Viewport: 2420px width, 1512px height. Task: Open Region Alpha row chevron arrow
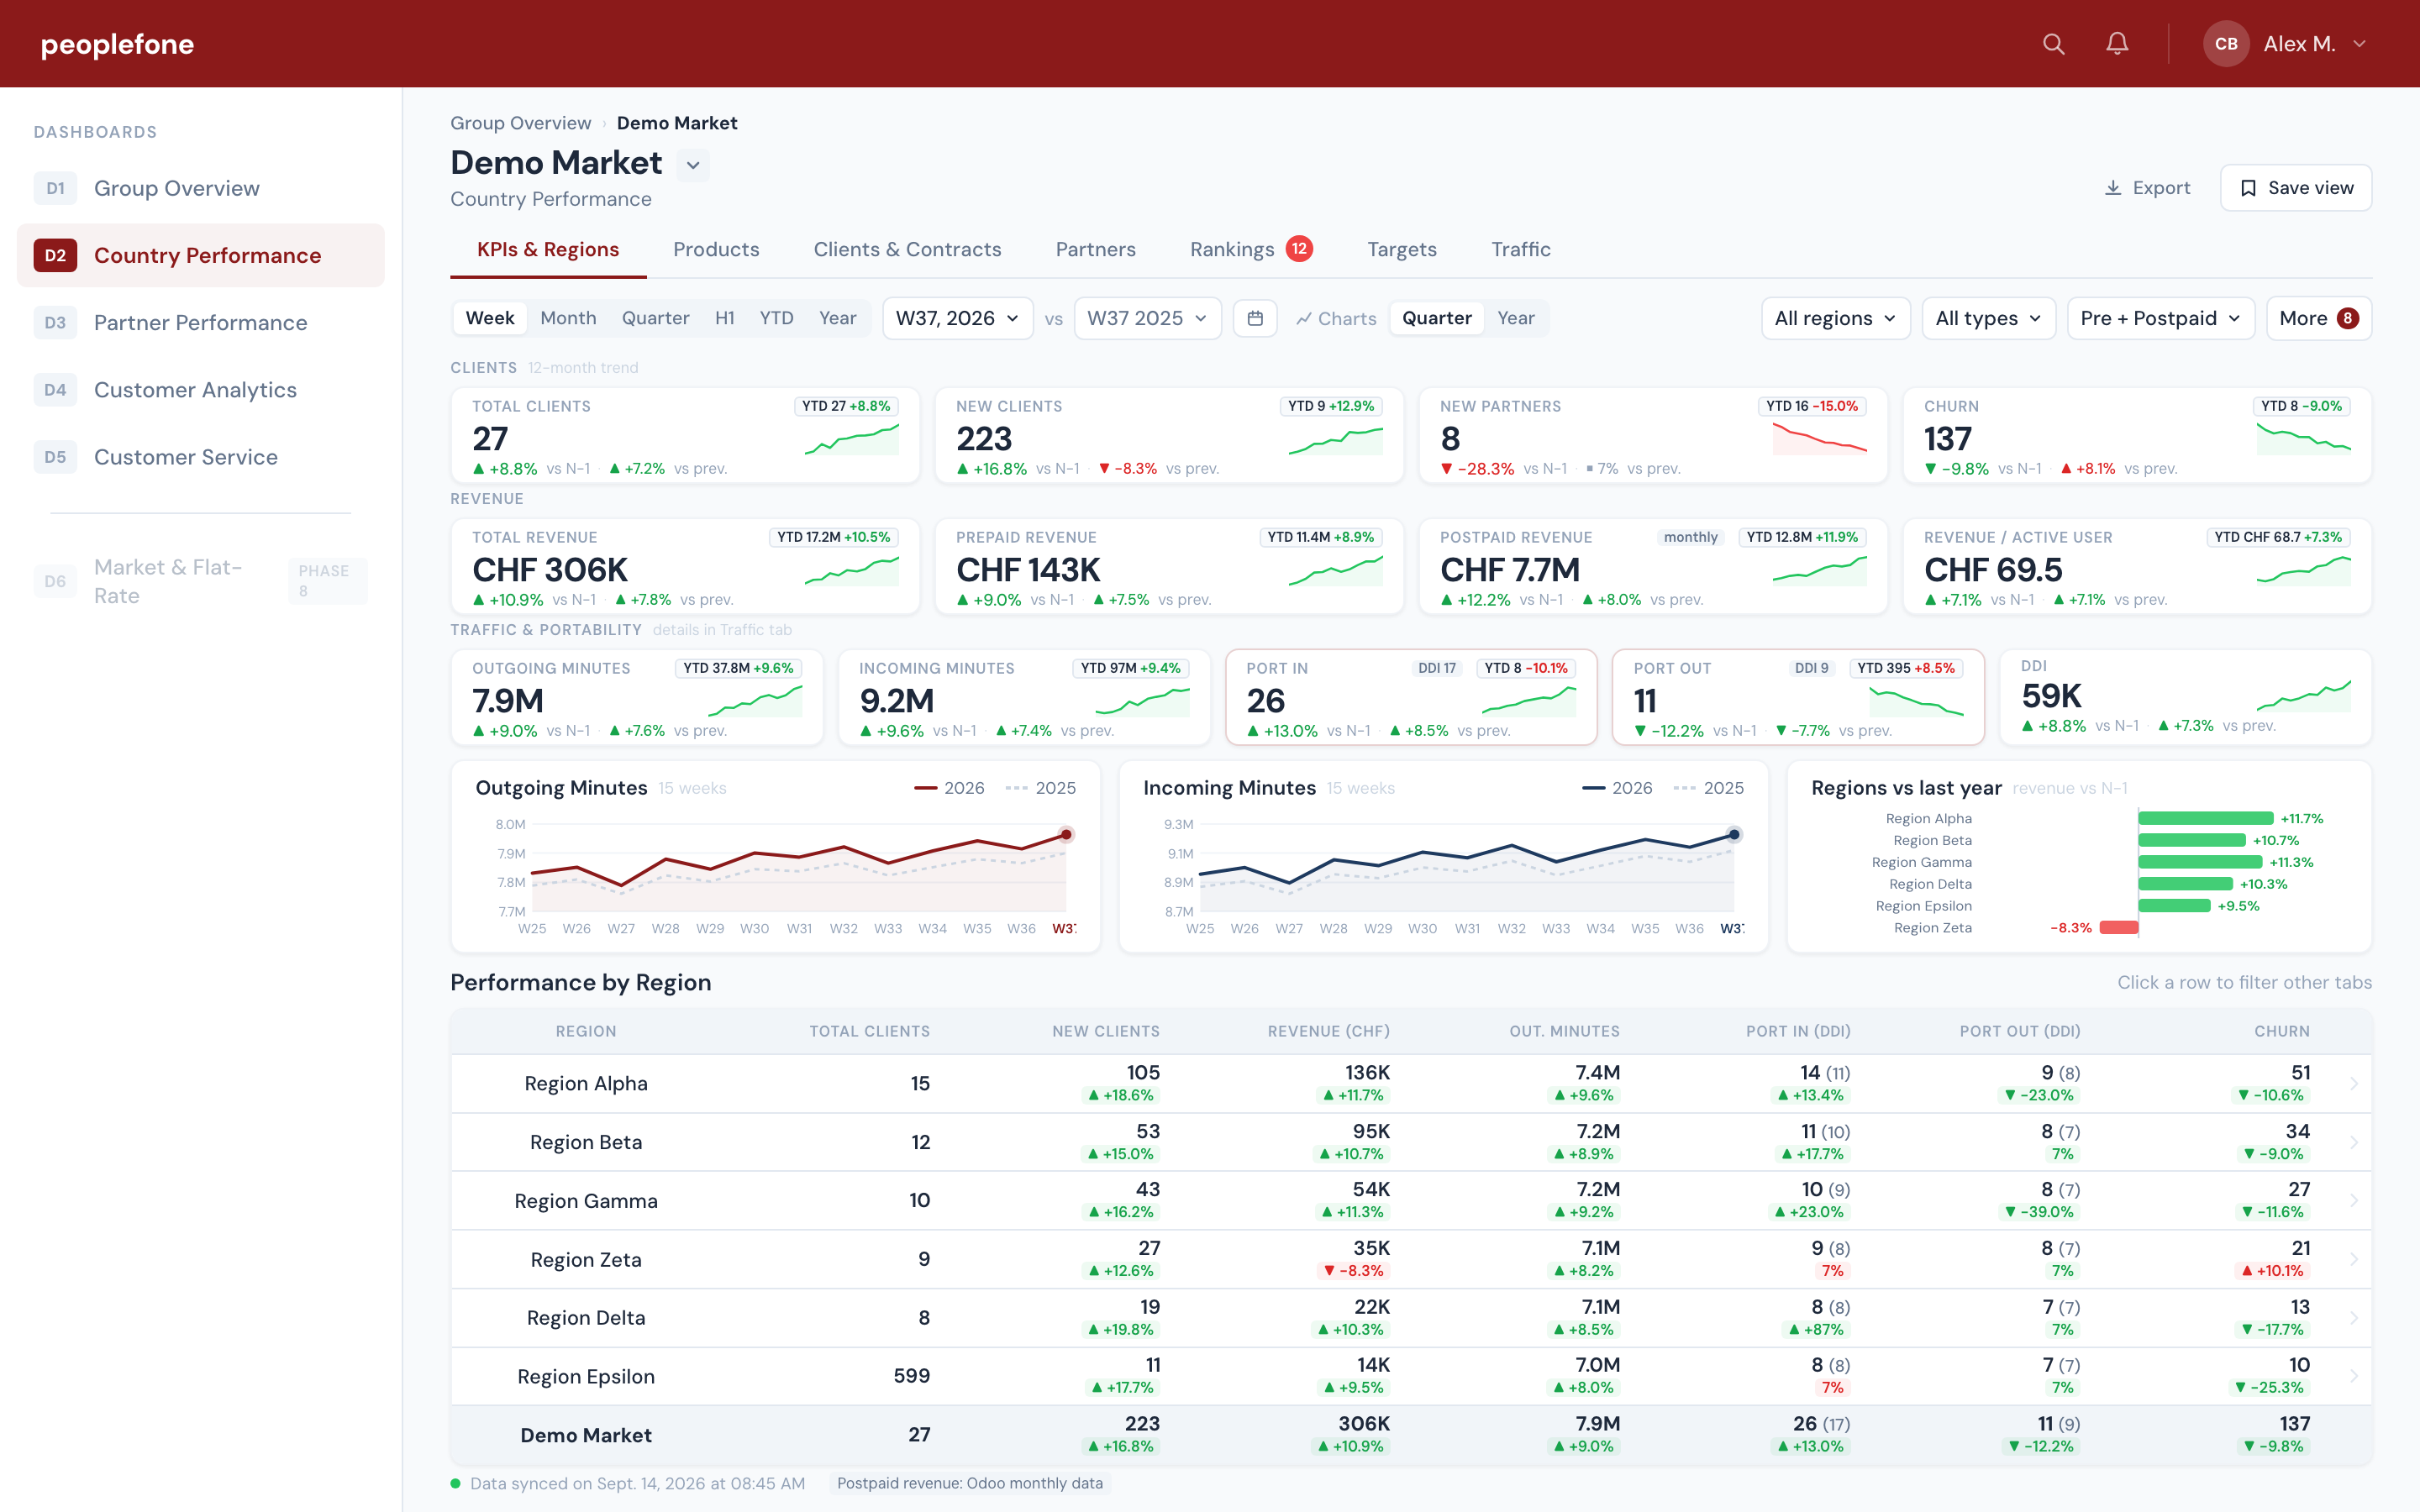point(2354,1084)
